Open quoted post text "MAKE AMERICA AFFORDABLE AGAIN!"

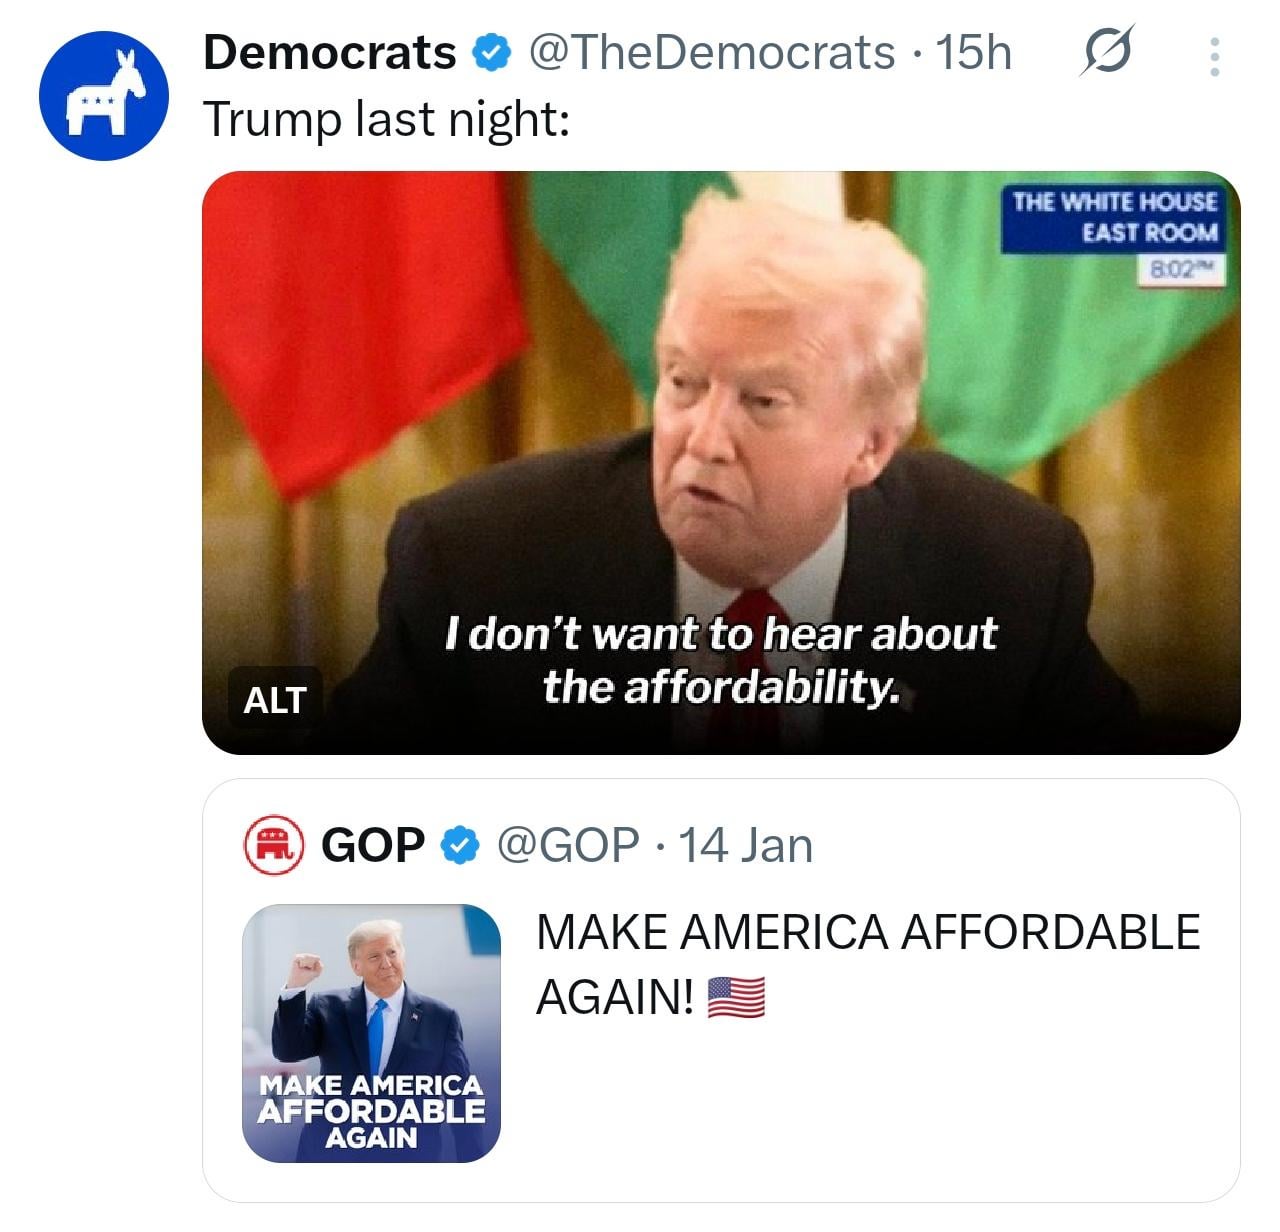pos(866,934)
